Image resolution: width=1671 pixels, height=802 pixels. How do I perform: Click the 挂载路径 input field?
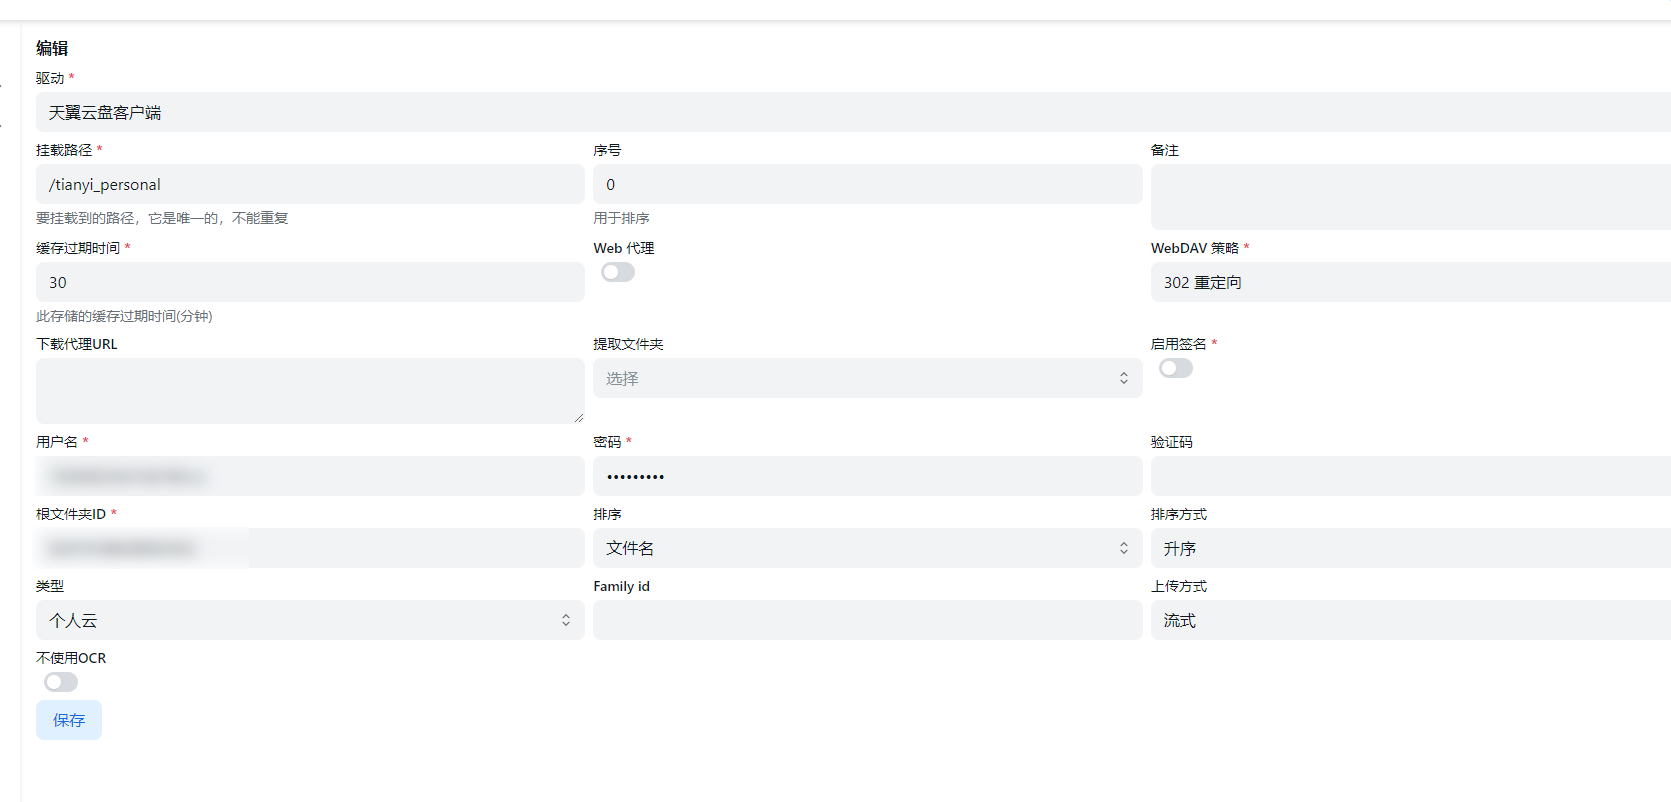(310, 184)
